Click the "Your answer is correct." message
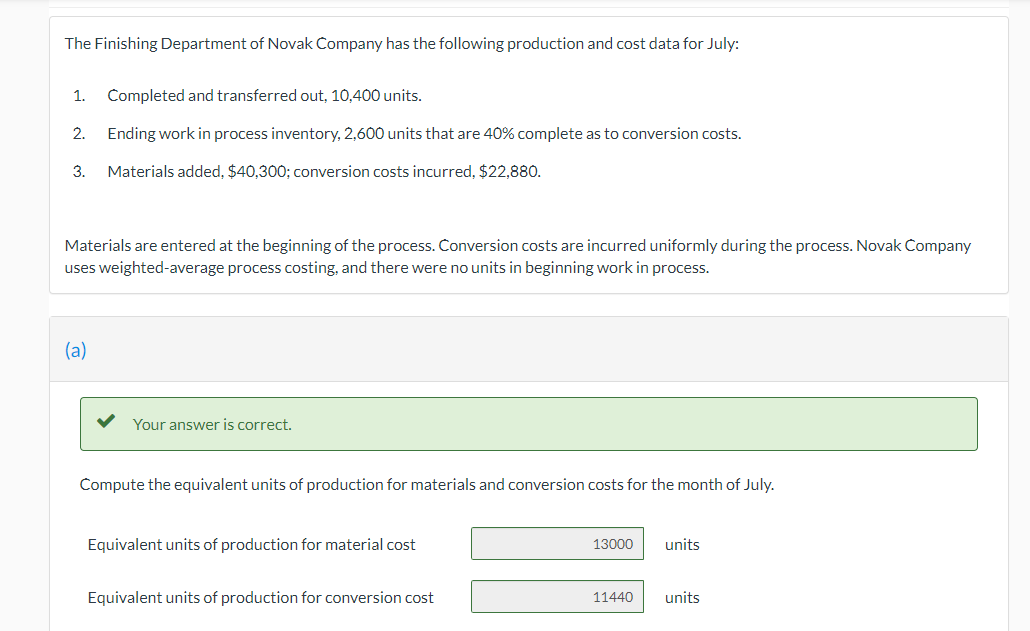The image size is (1030, 631). [212, 424]
